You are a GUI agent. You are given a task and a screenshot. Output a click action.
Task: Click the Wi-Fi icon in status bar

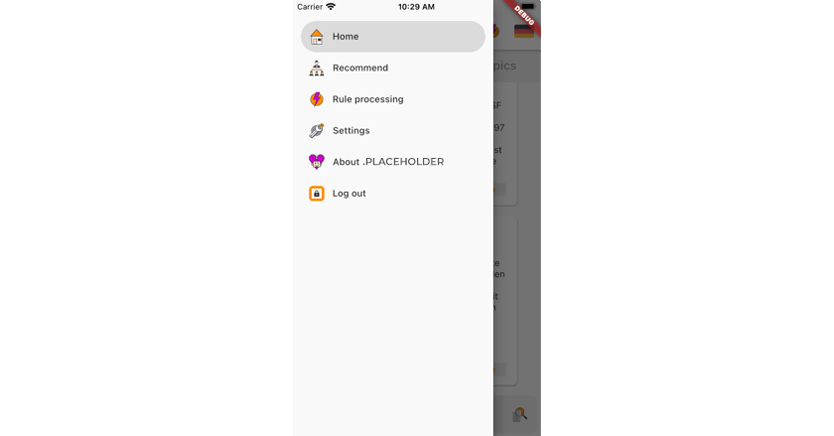click(331, 7)
